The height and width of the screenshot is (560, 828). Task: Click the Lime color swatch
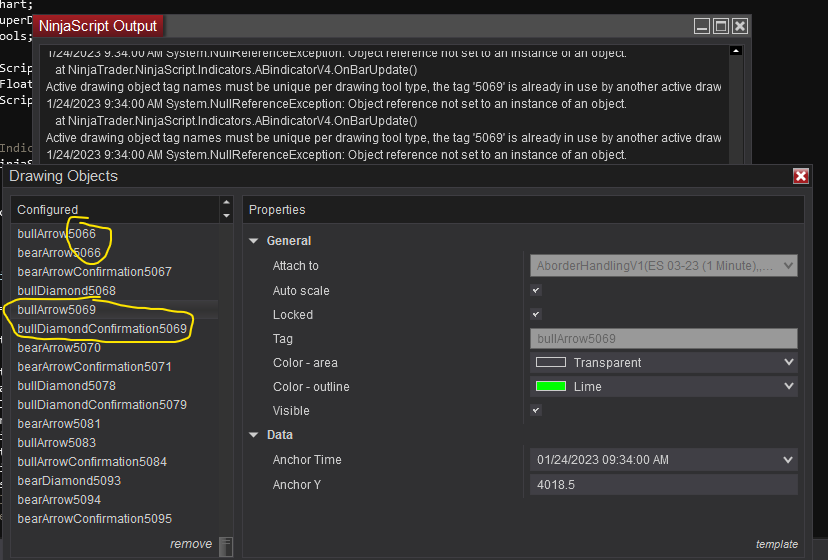551,387
